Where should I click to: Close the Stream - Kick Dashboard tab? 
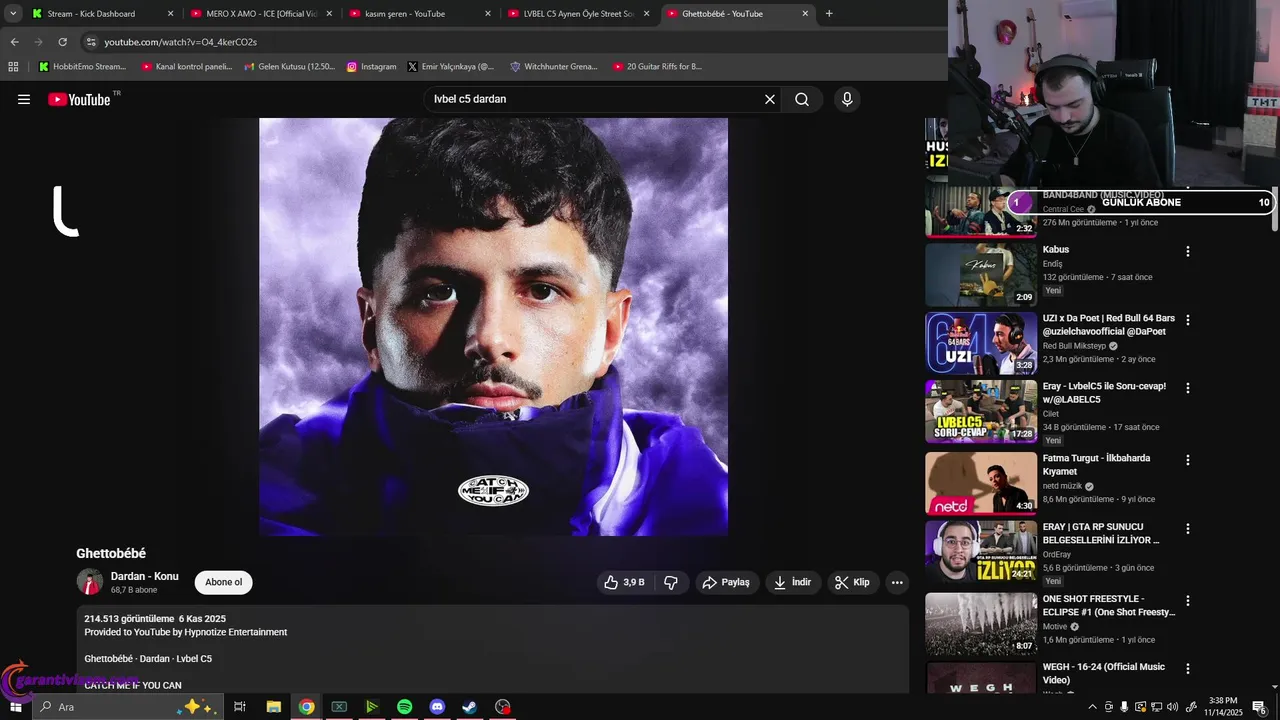pos(170,14)
